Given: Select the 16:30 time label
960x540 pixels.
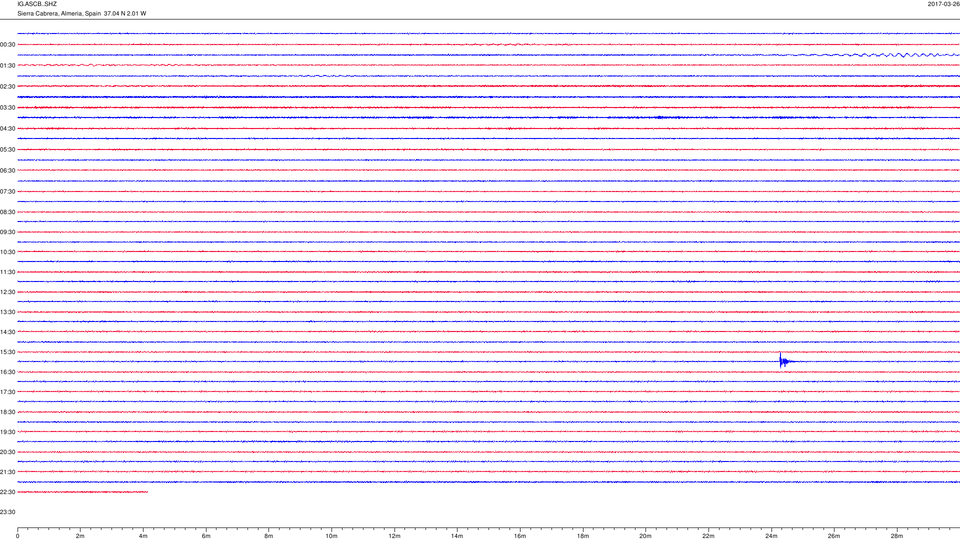Looking at the screenshot, I should click(x=7, y=372).
